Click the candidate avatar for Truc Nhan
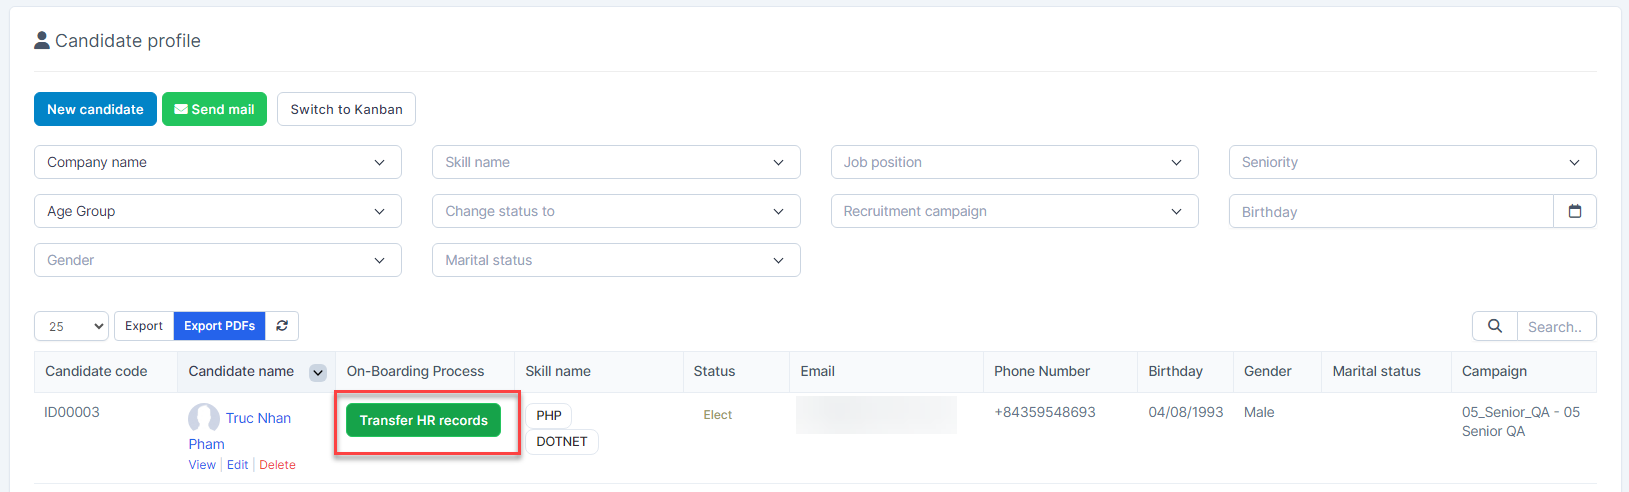Screen dimensions: 1629x492 pyautogui.click(x=204, y=418)
